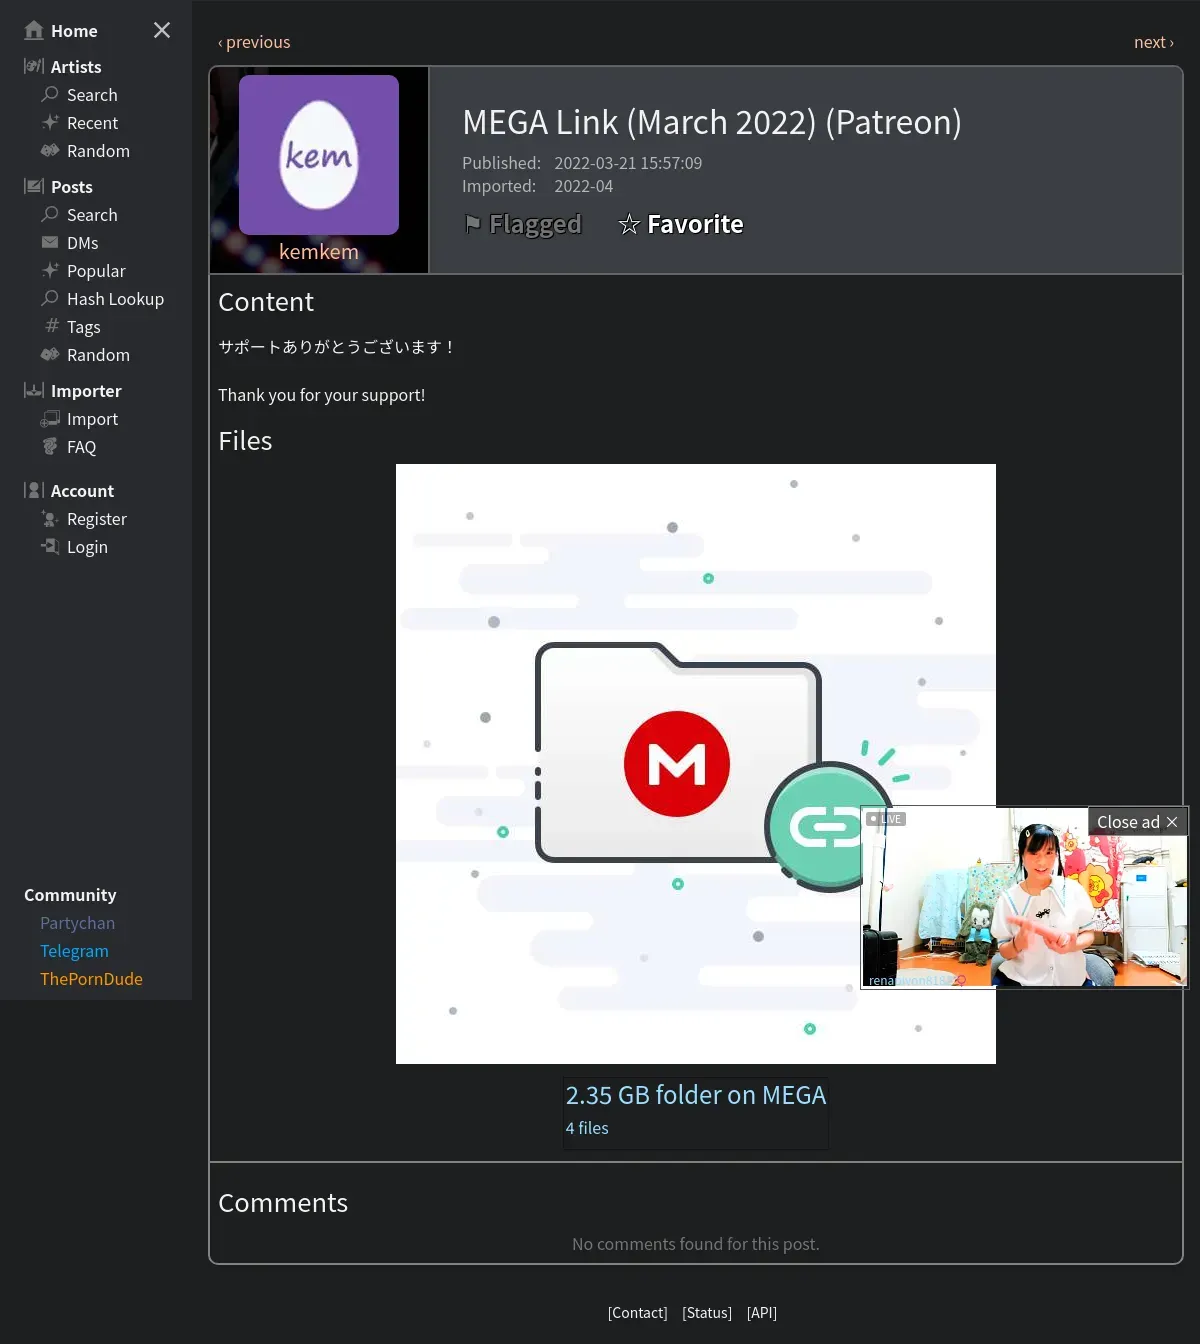Viewport: 1200px width, 1344px height.
Task: Open the ThePornDude link
Action: point(91,979)
